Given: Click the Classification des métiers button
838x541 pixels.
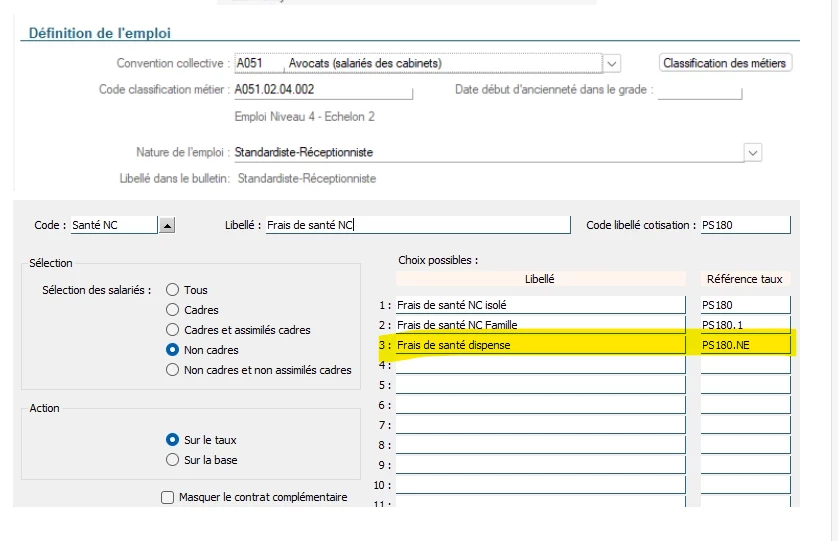Looking at the screenshot, I should tap(725, 63).
